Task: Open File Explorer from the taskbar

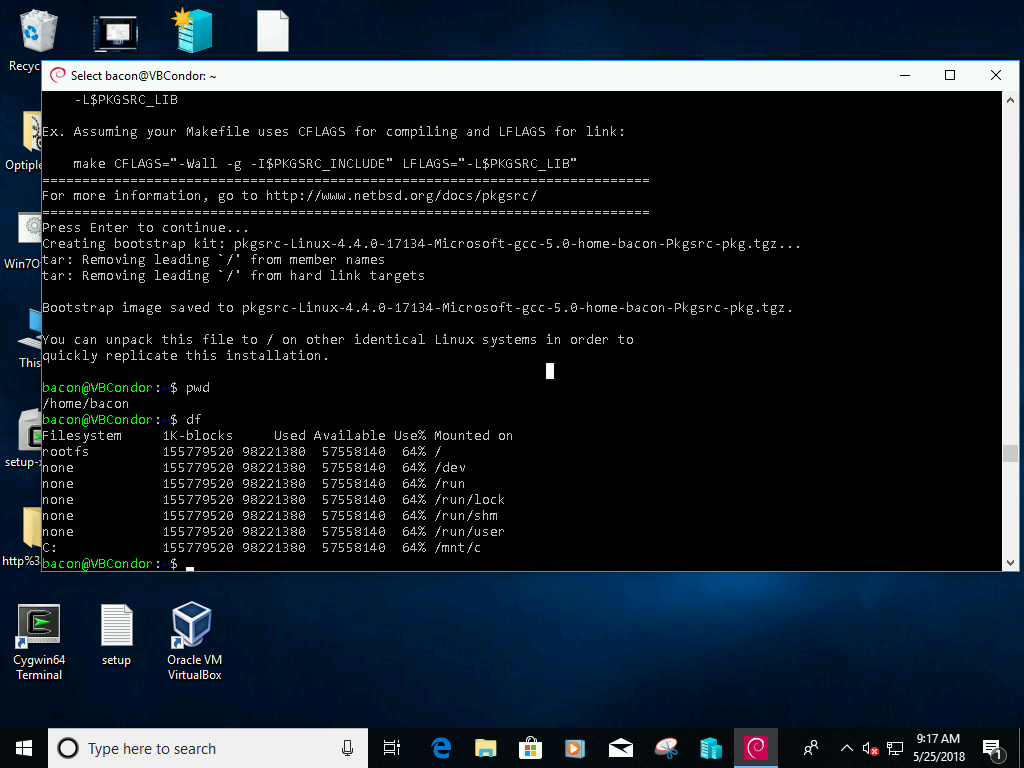Action: tap(486, 748)
